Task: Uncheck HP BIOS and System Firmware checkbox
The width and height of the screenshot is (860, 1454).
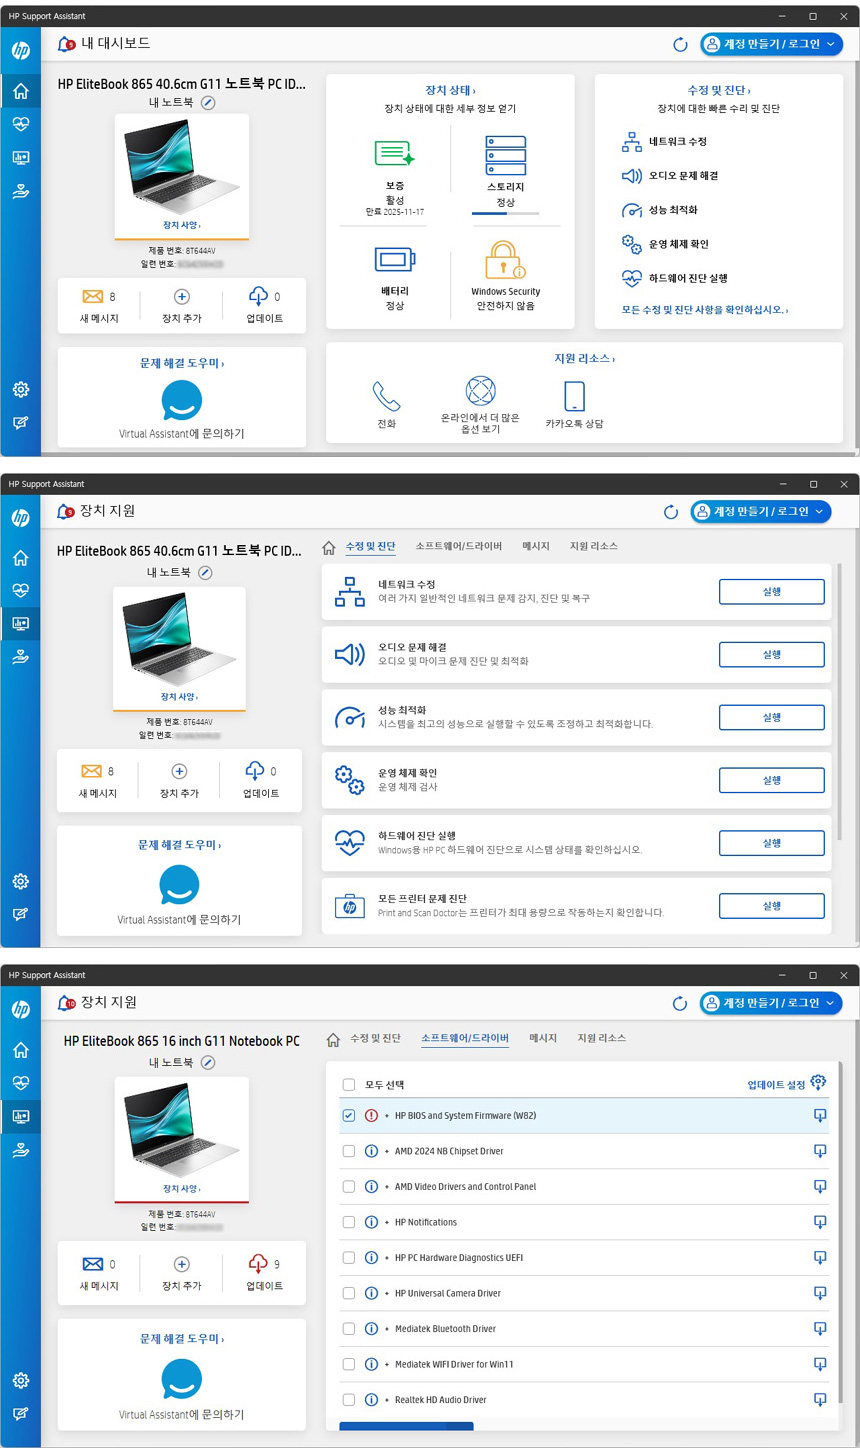Action: click(348, 1116)
